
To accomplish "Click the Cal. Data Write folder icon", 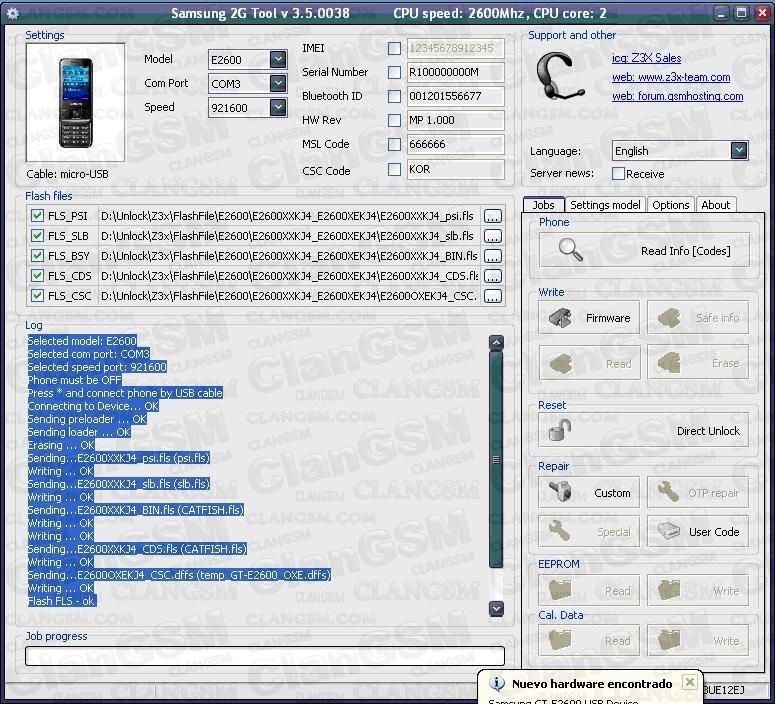I will pyautogui.click(x=669, y=640).
